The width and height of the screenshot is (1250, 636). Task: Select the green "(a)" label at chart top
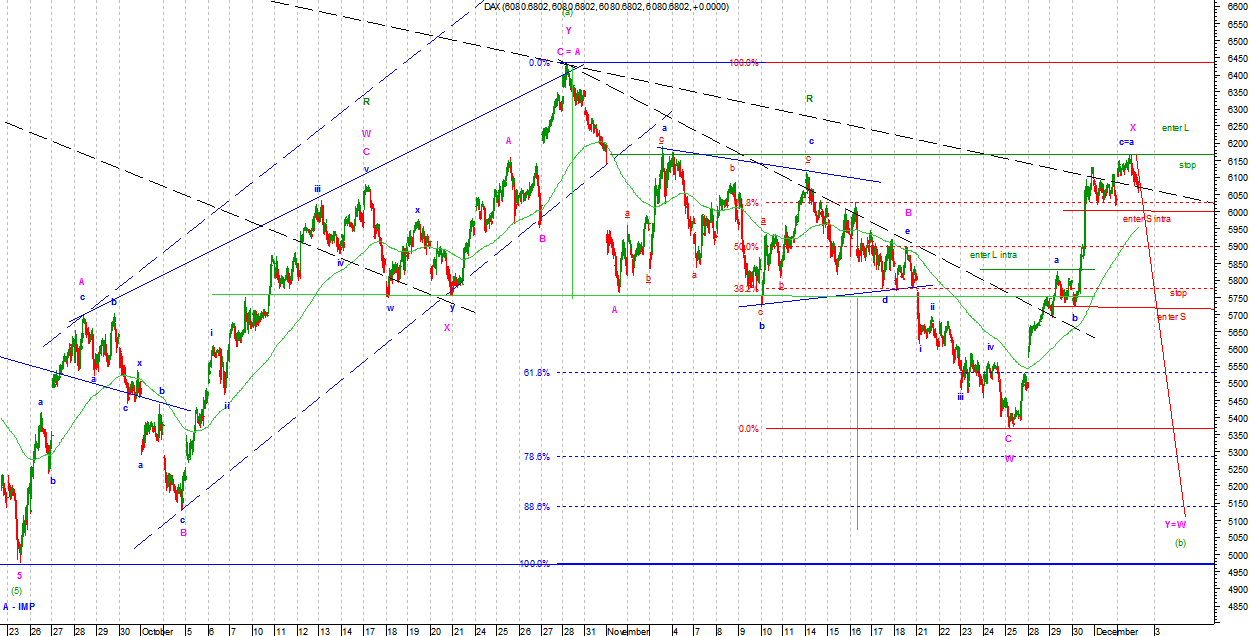coord(567,13)
